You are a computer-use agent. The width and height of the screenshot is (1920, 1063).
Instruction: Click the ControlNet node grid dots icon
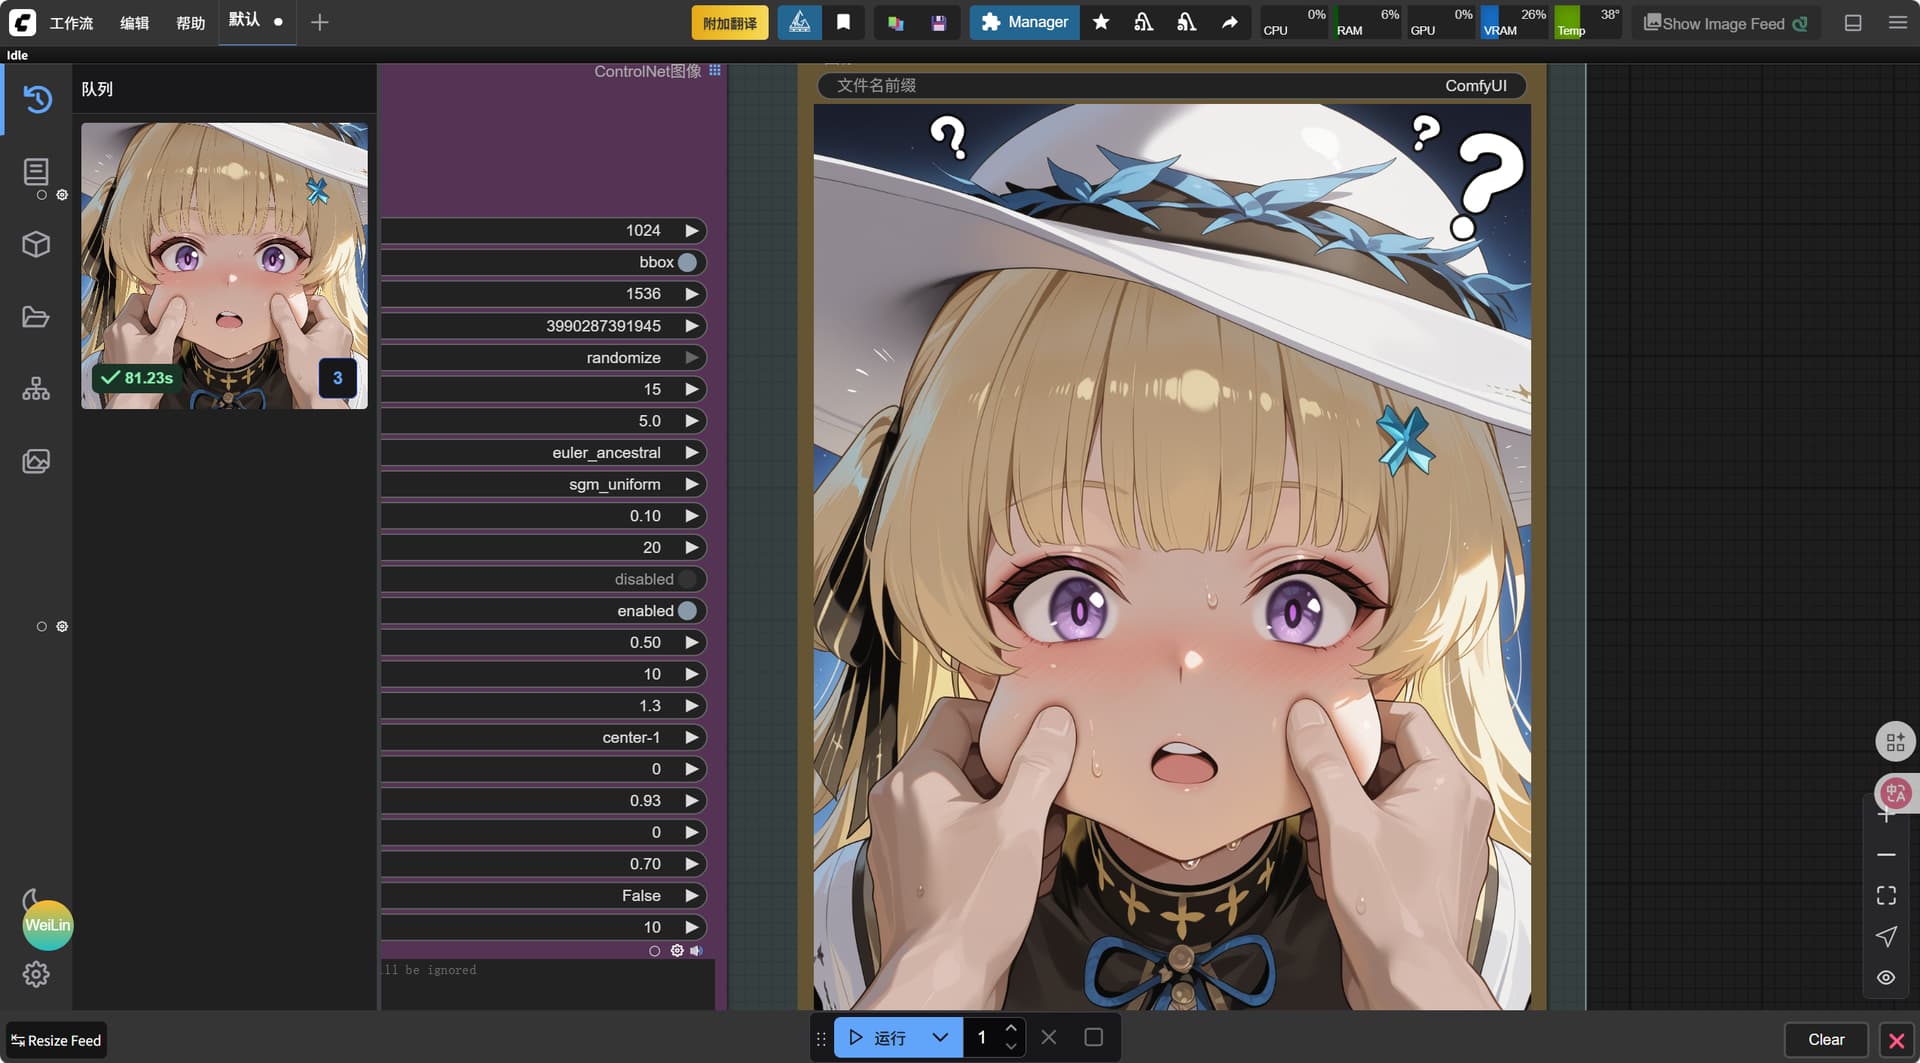(714, 70)
